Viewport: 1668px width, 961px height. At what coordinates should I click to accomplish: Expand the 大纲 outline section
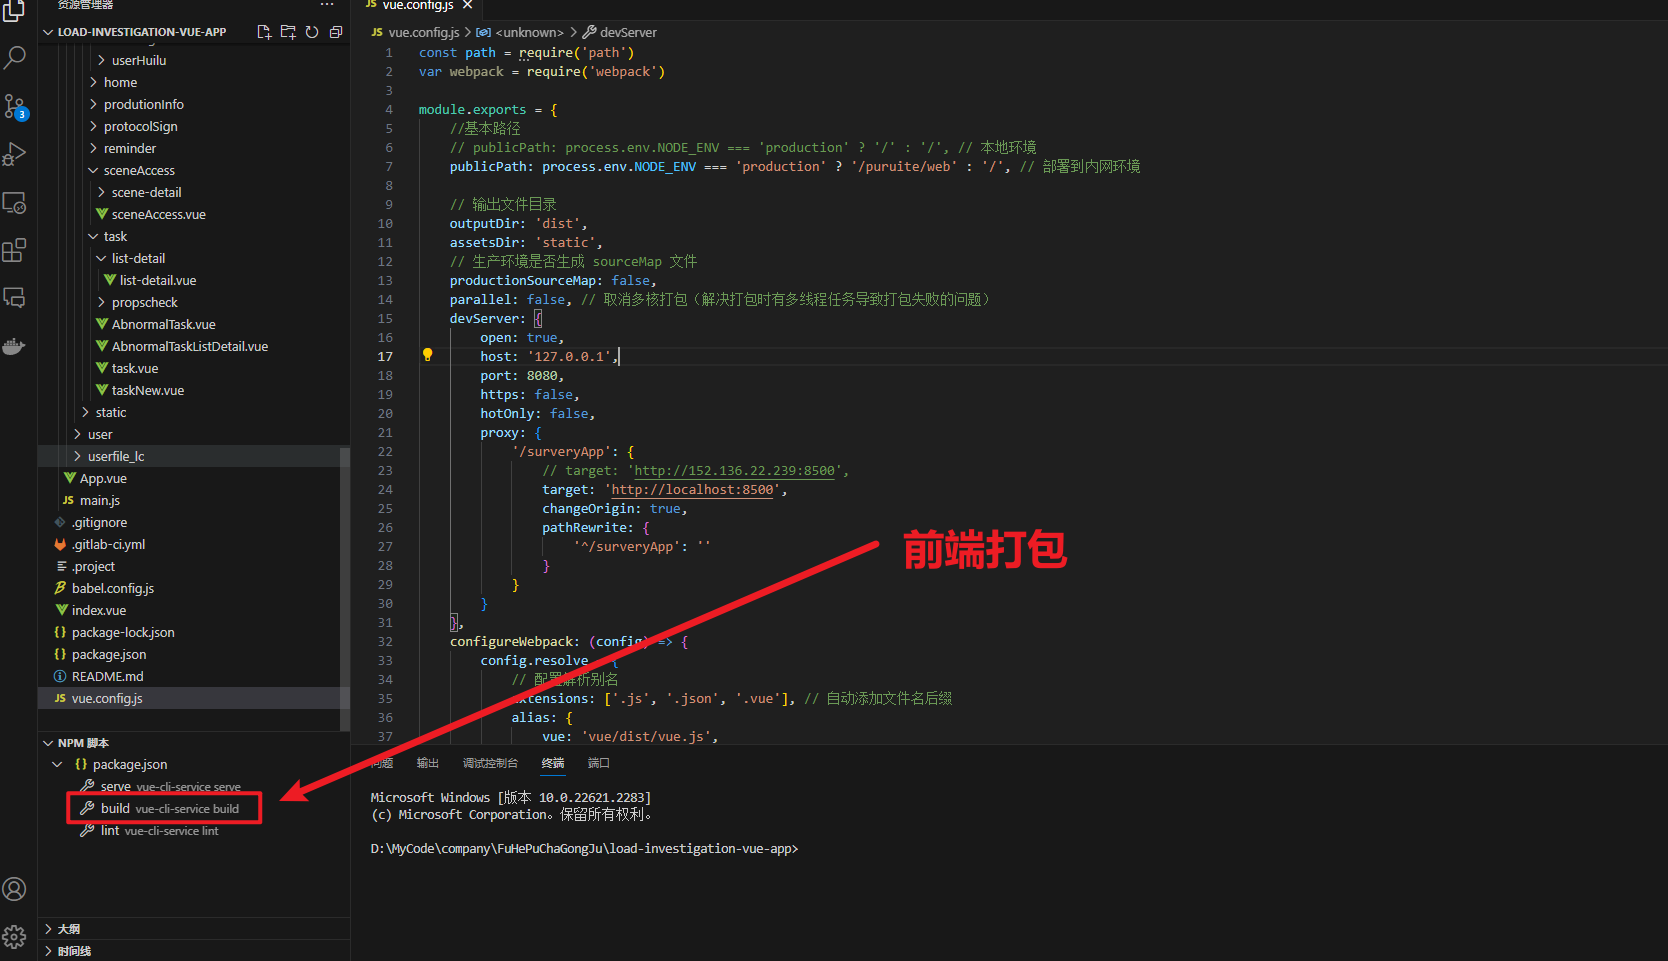68,929
